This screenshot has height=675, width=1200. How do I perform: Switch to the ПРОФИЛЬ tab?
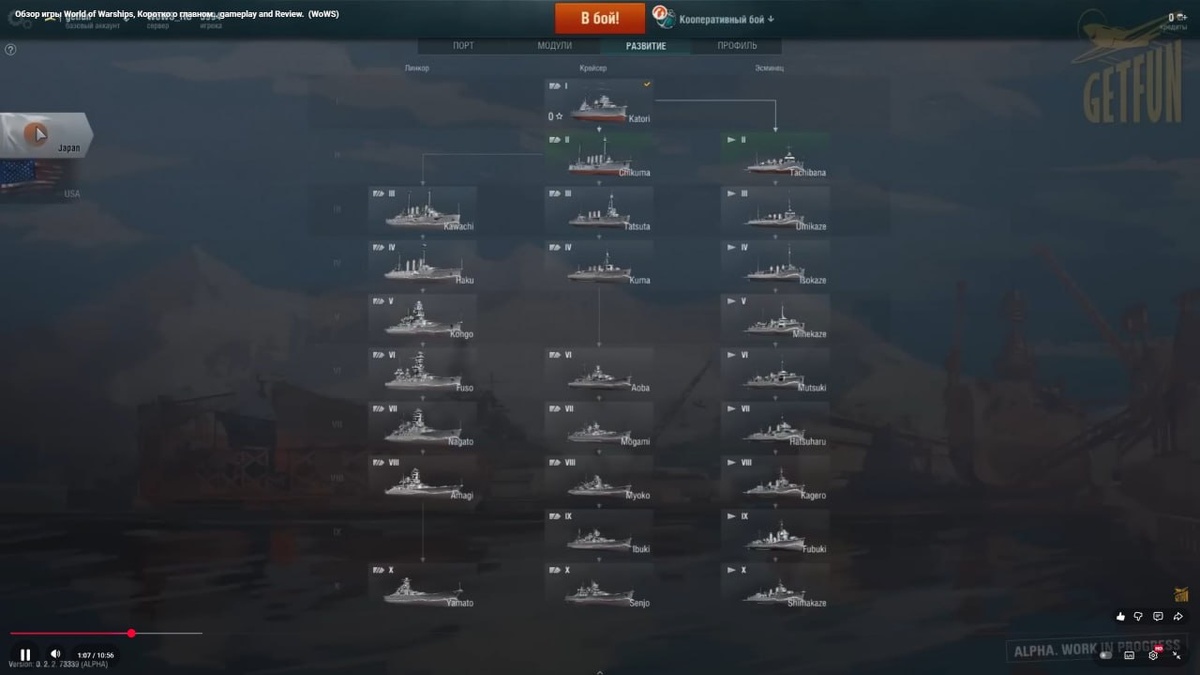tap(737, 46)
